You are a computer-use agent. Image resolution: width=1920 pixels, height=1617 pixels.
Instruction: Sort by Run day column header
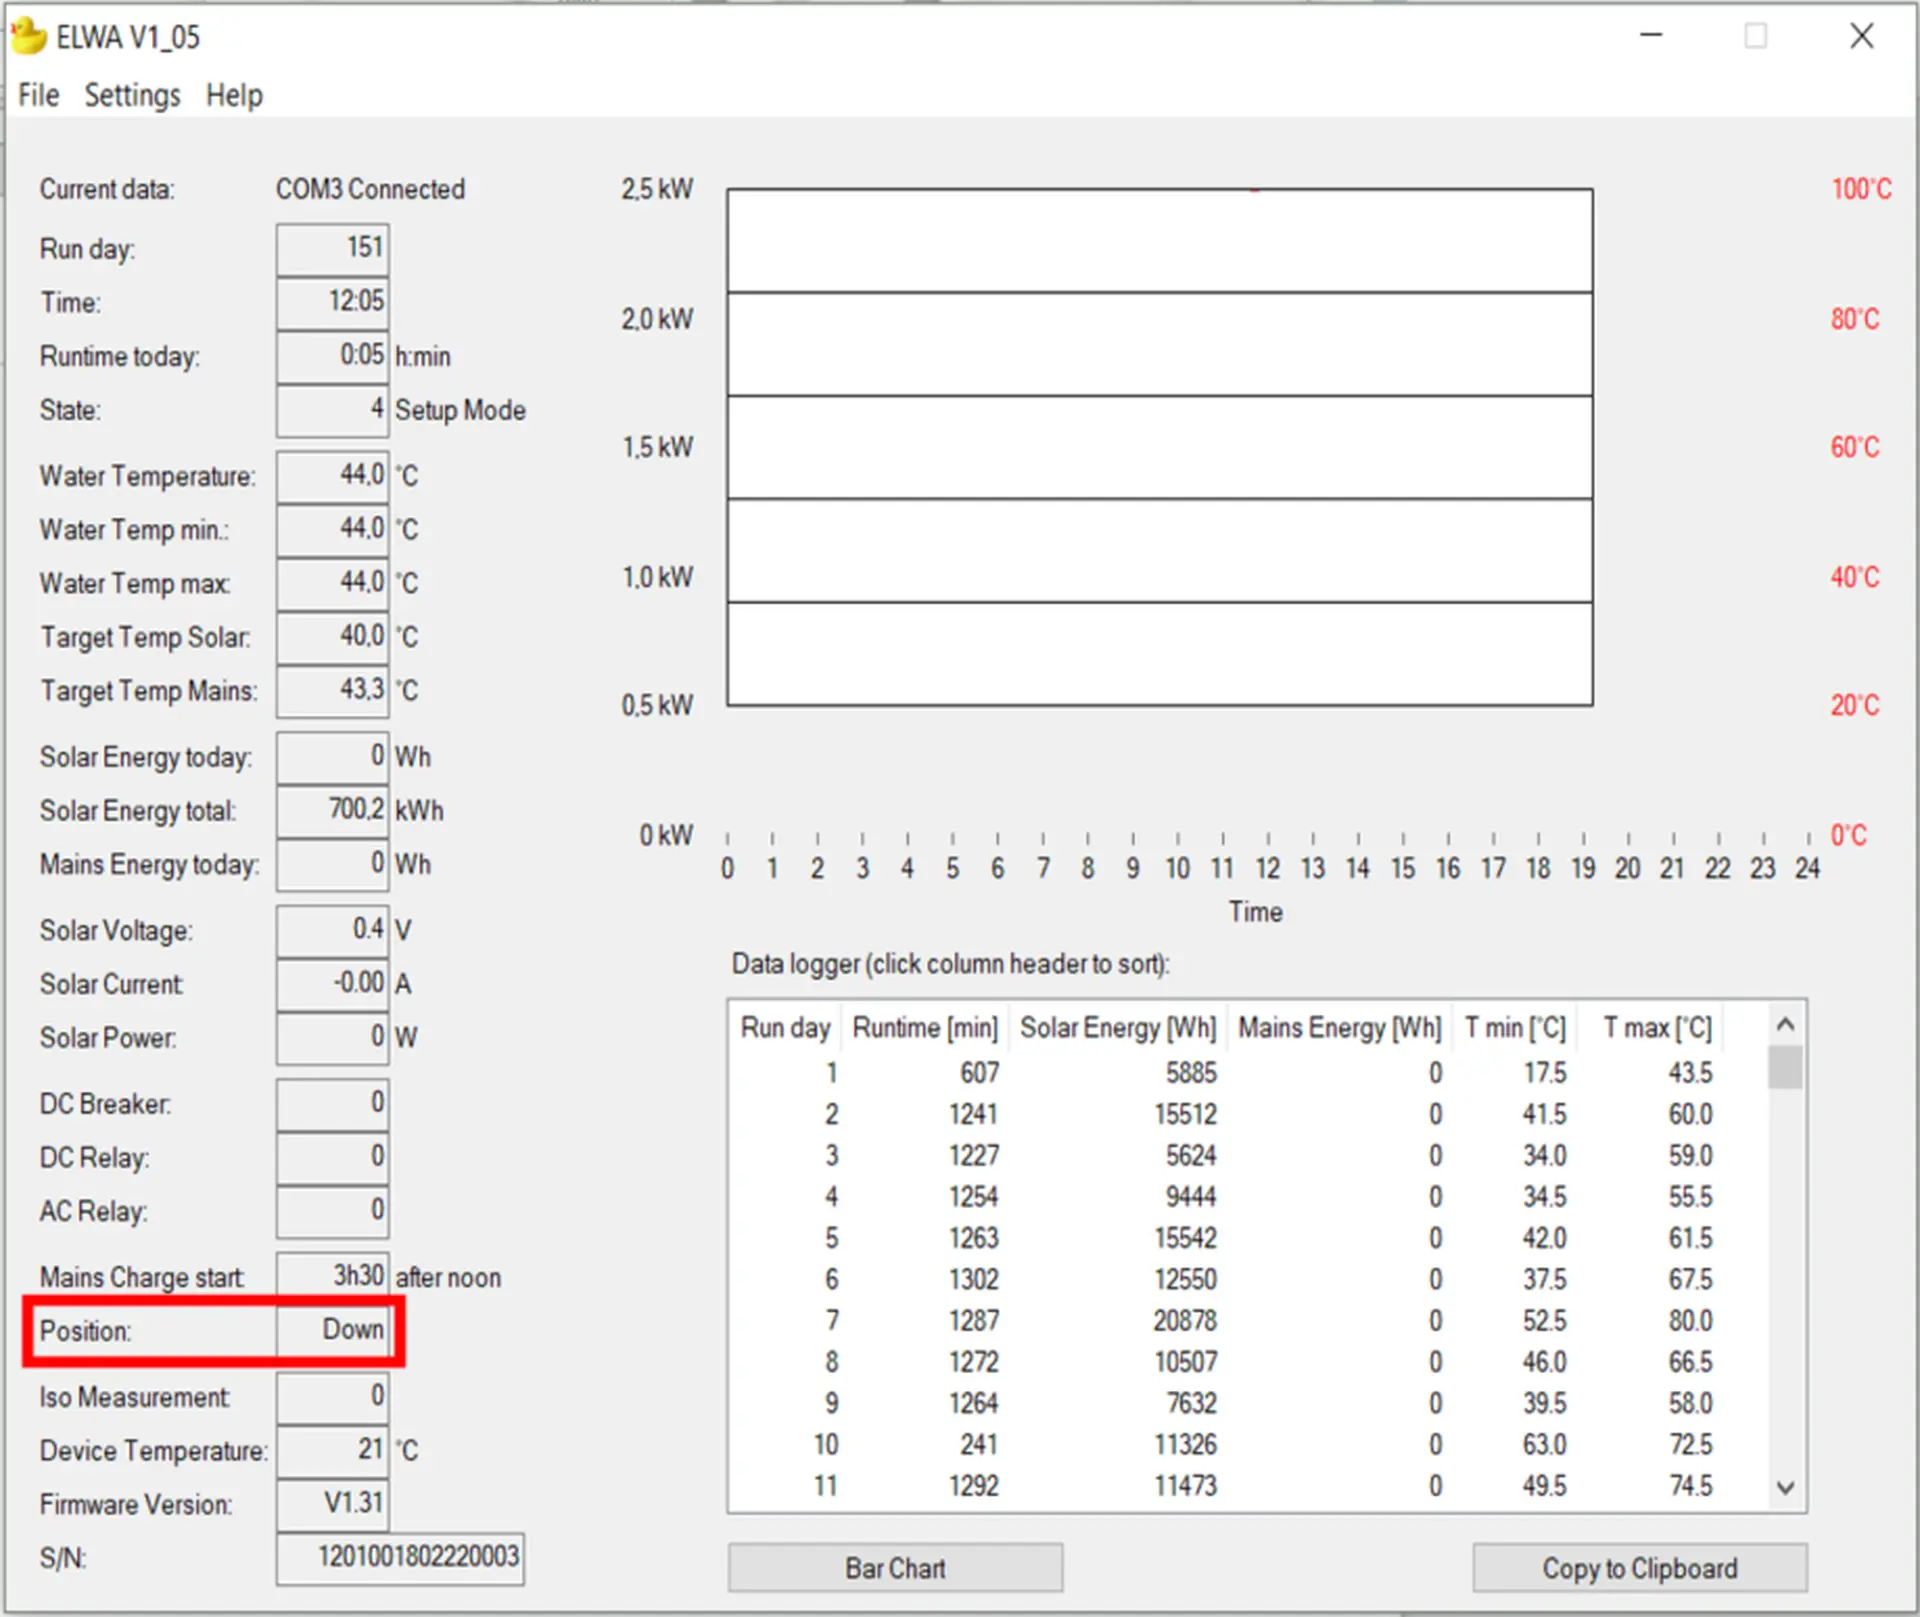coord(785,1027)
